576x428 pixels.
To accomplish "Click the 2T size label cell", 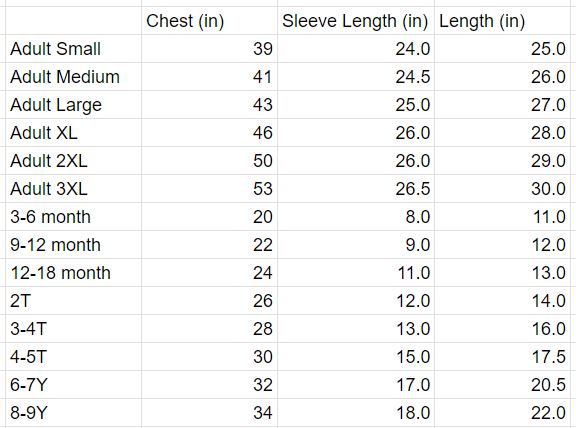I will pyautogui.click(x=73, y=301).
